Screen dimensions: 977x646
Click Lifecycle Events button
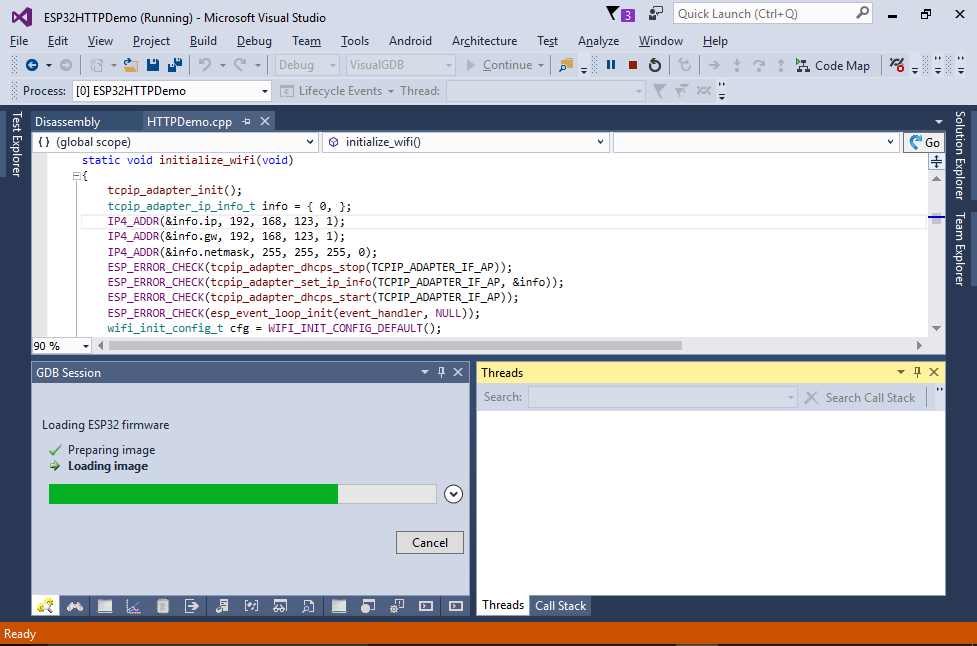(x=331, y=91)
